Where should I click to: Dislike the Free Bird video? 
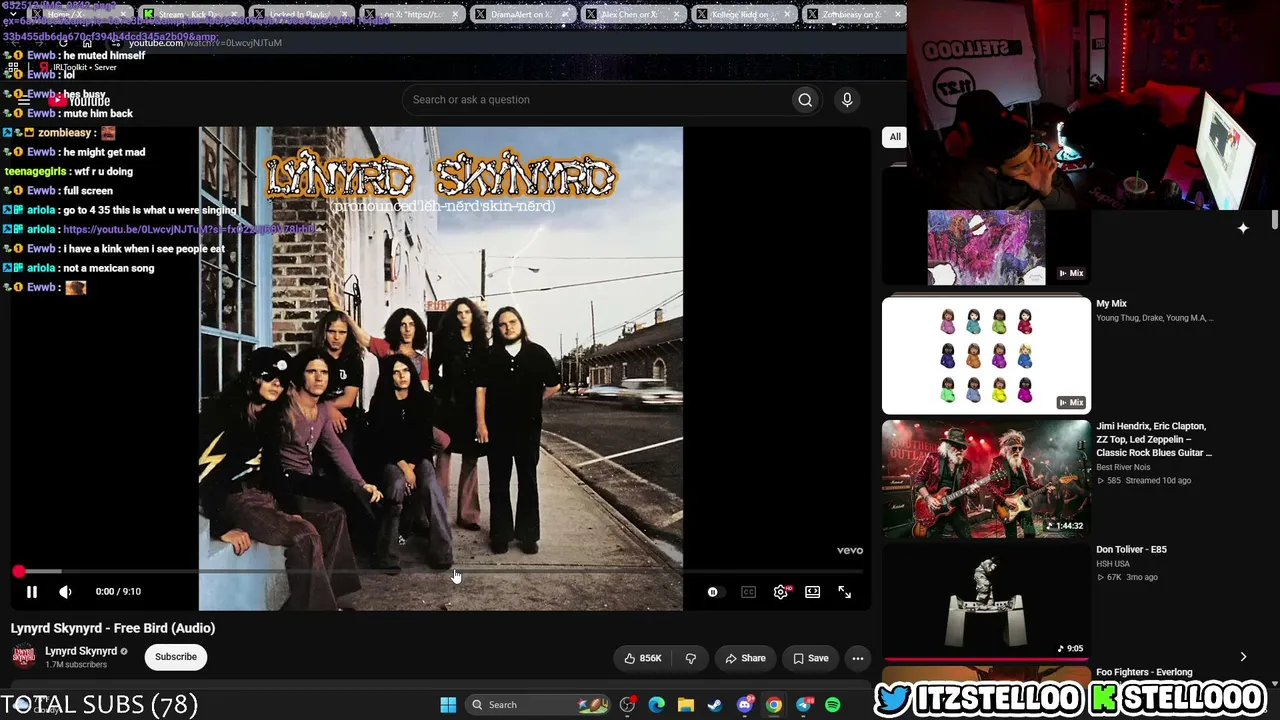tap(691, 658)
